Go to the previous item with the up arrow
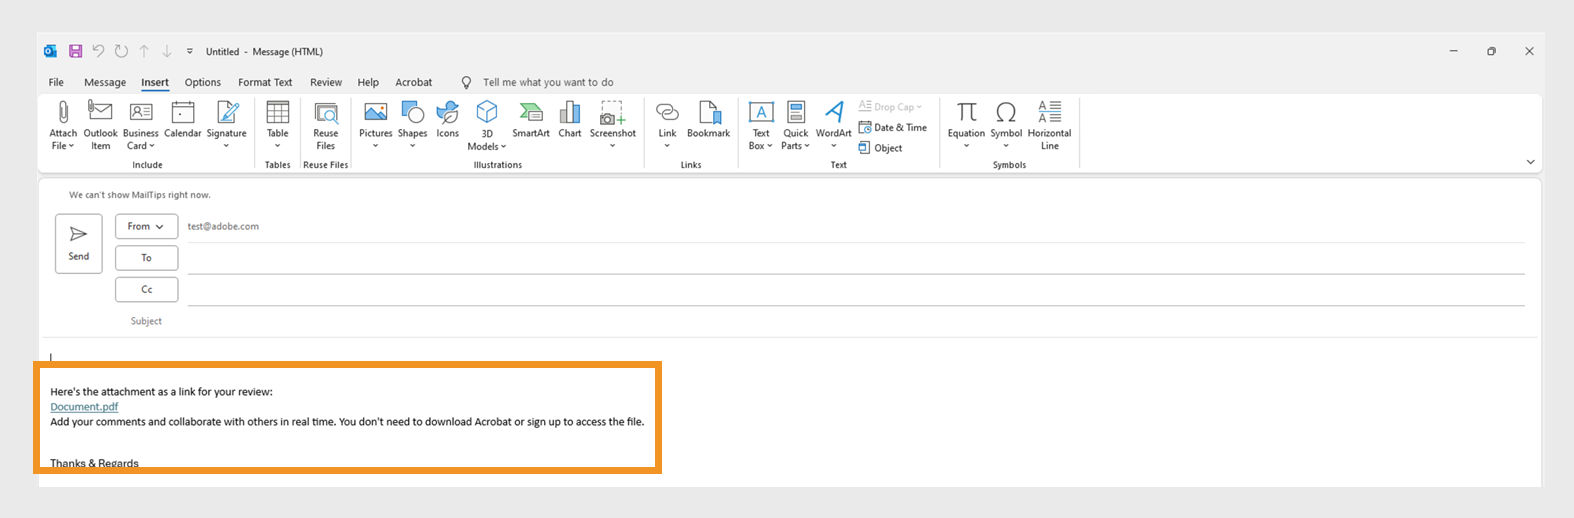 [144, 51]
